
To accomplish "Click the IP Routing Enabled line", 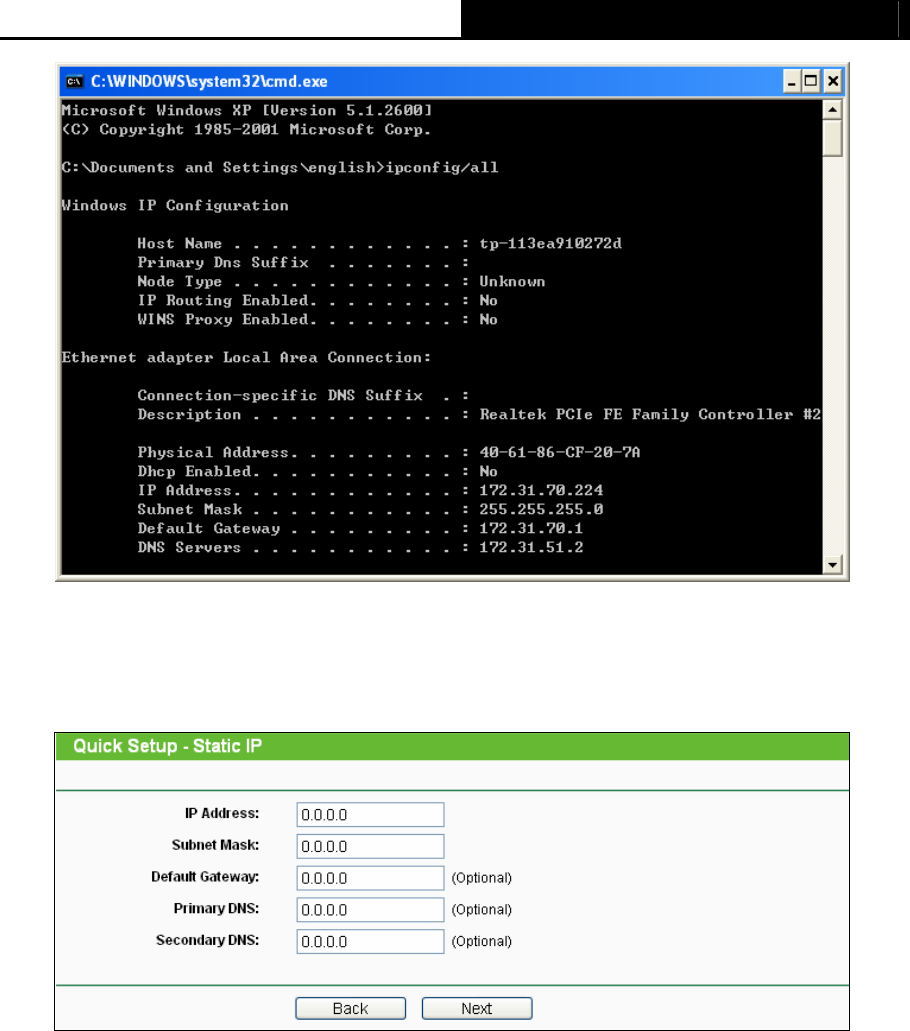I will tap(318, 300).
